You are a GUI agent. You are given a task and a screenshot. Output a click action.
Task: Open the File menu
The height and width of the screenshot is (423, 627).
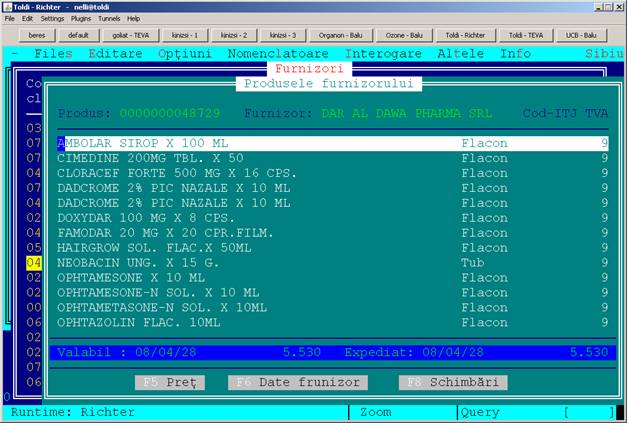coord(10,19)
